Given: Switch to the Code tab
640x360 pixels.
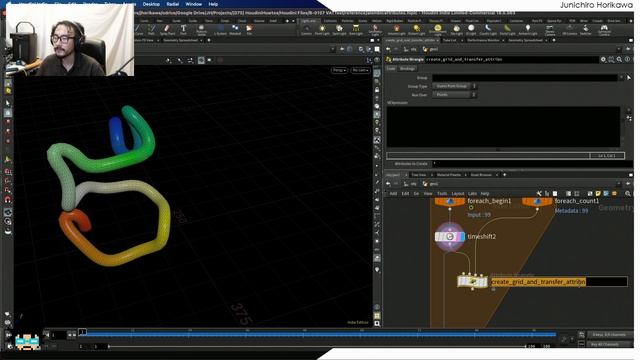Looking at the screenshot, I should pyautogui.click(x=391, y=69).
